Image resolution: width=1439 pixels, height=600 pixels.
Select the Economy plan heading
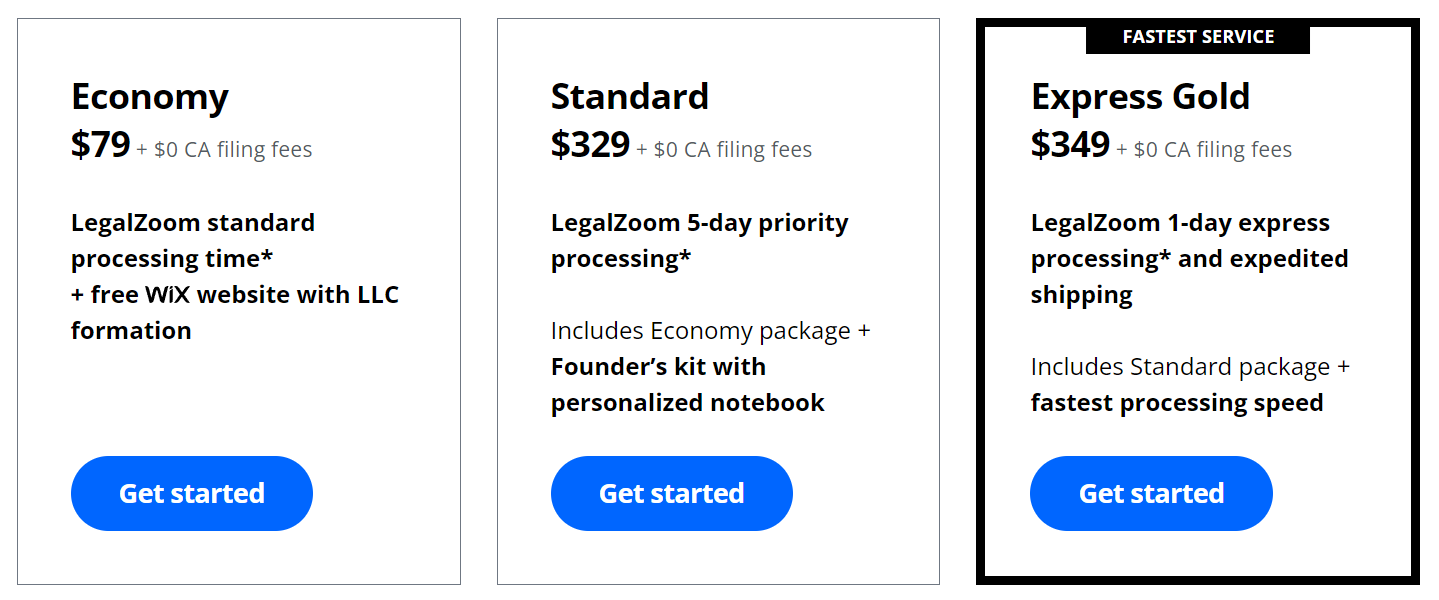(150, 97)
